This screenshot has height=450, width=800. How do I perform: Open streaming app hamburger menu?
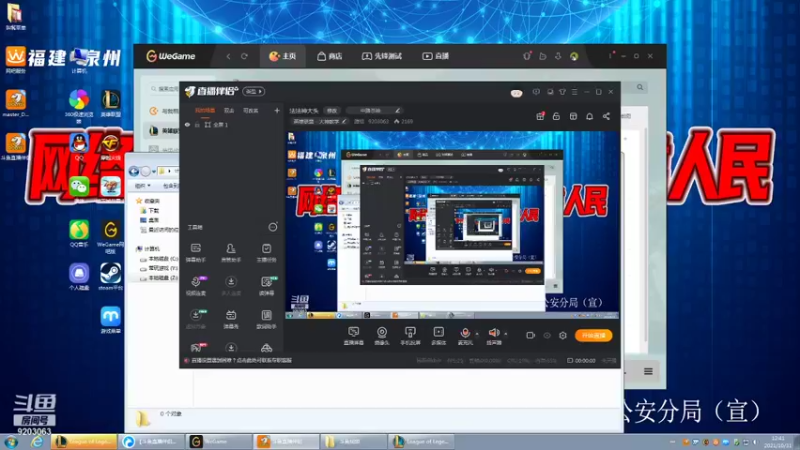coord(574,92)
